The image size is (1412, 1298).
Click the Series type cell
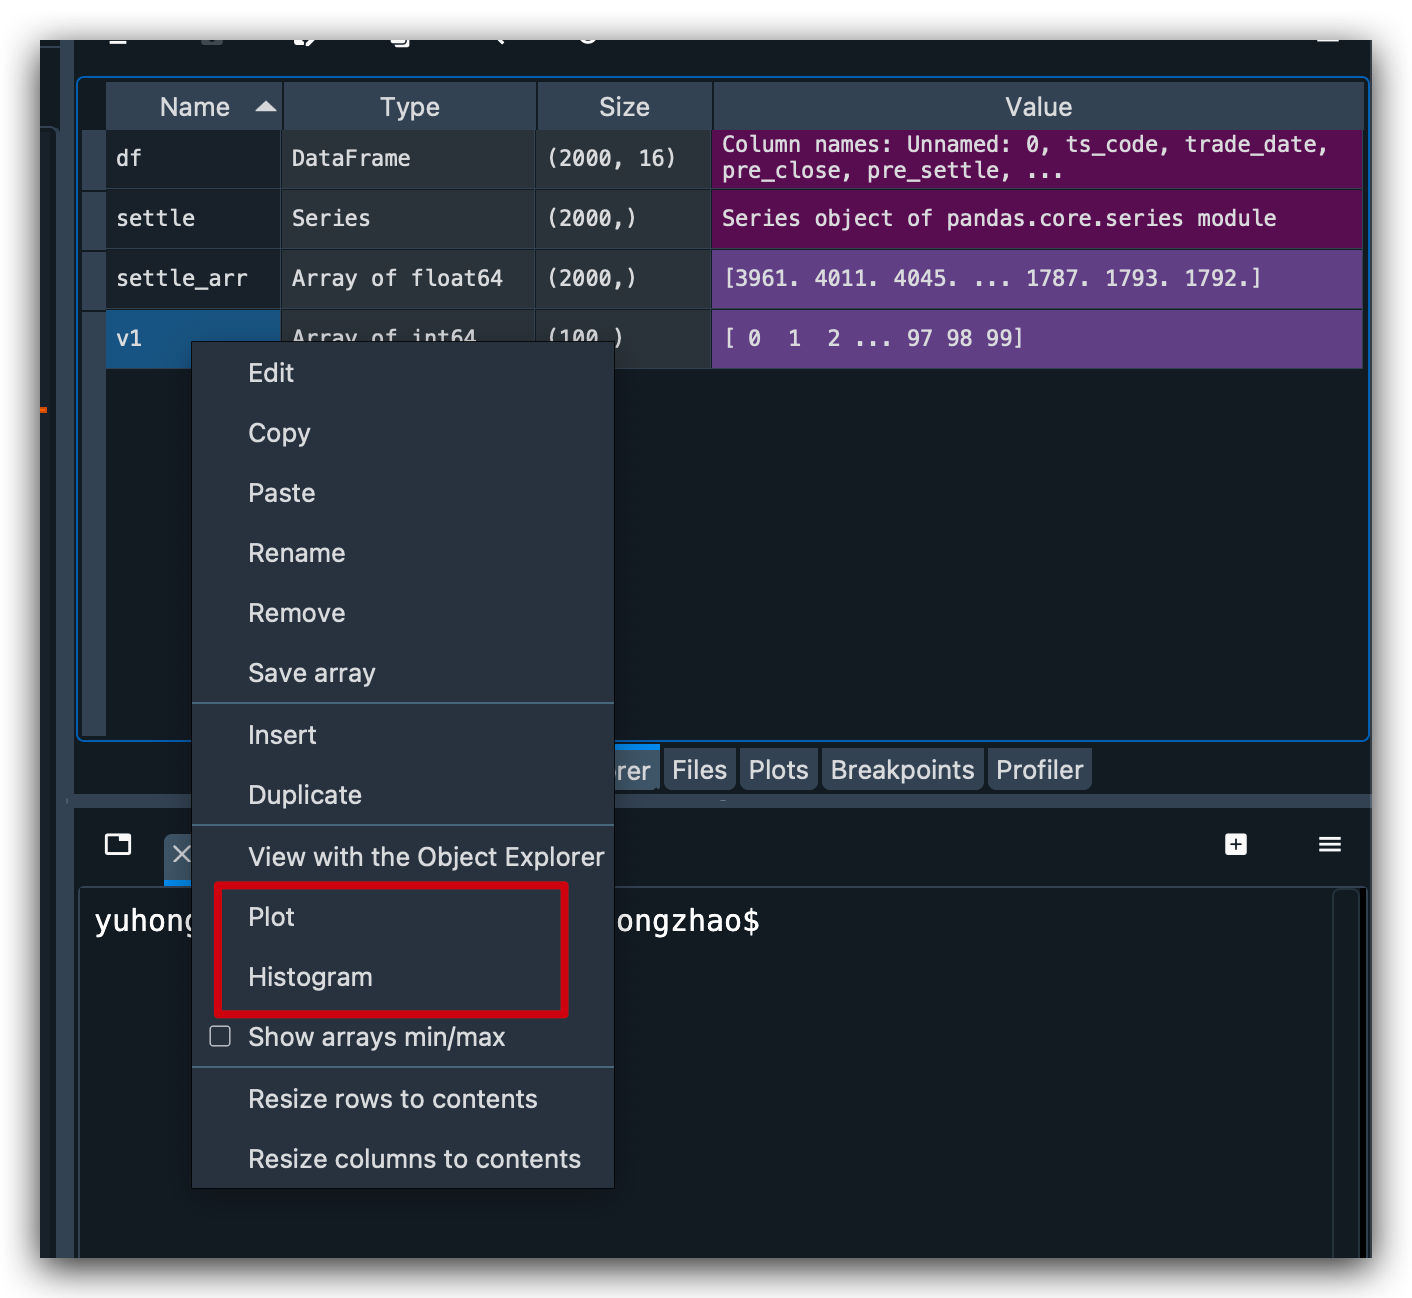[x=408, y=218]
